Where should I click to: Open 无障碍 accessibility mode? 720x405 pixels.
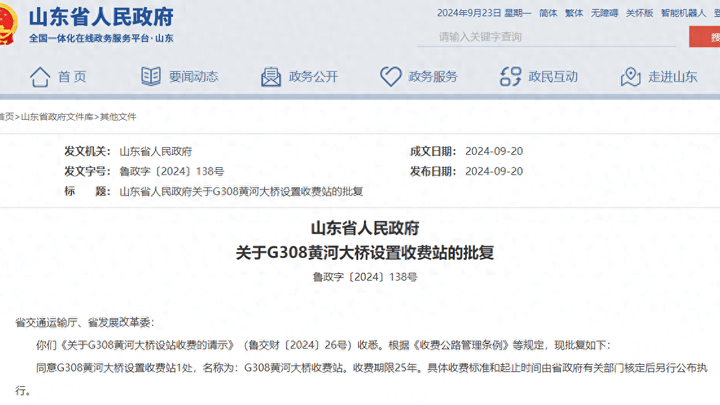tap(604, 13)
